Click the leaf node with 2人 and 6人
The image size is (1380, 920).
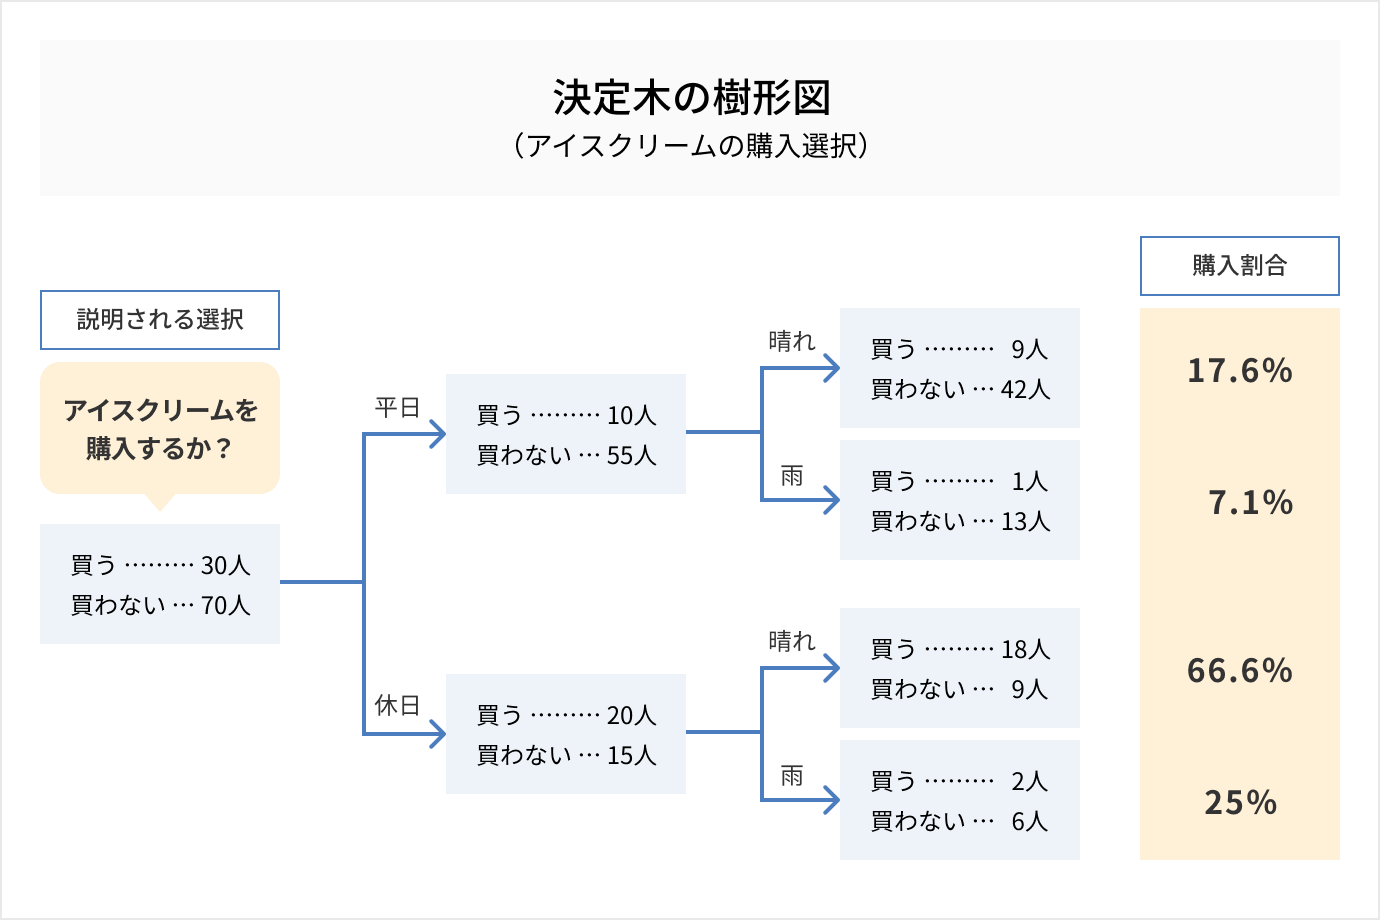(960, 800)
